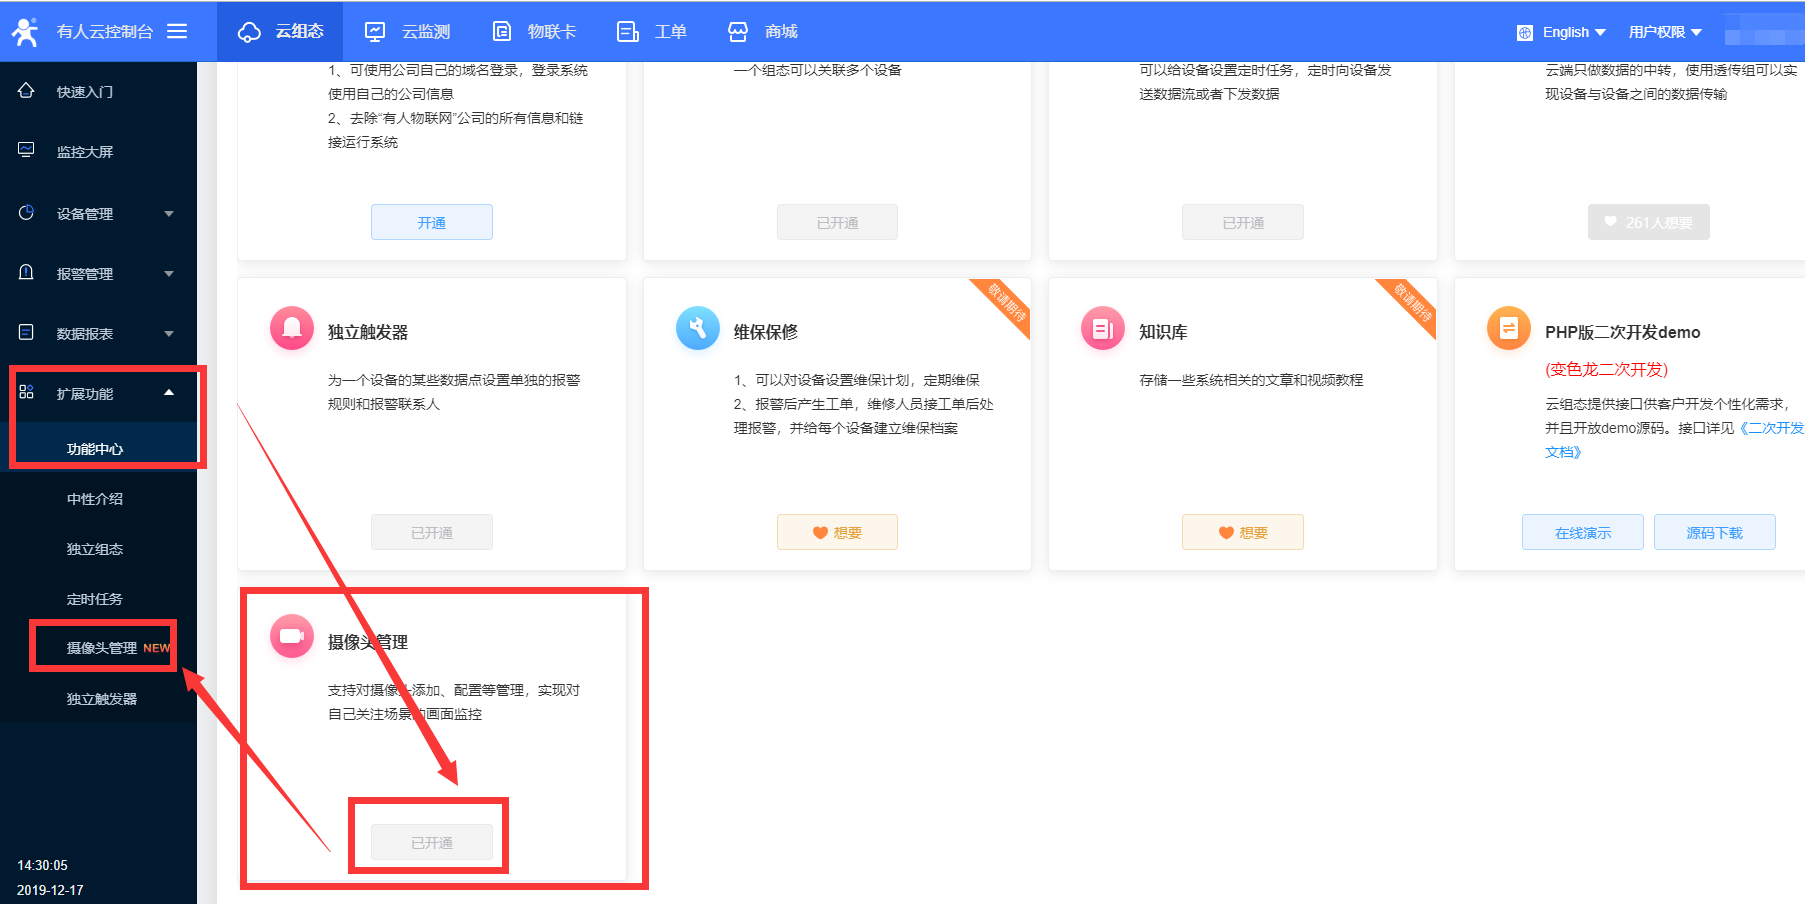Expand the 报警管理 sidebar section

pos(98,273)
